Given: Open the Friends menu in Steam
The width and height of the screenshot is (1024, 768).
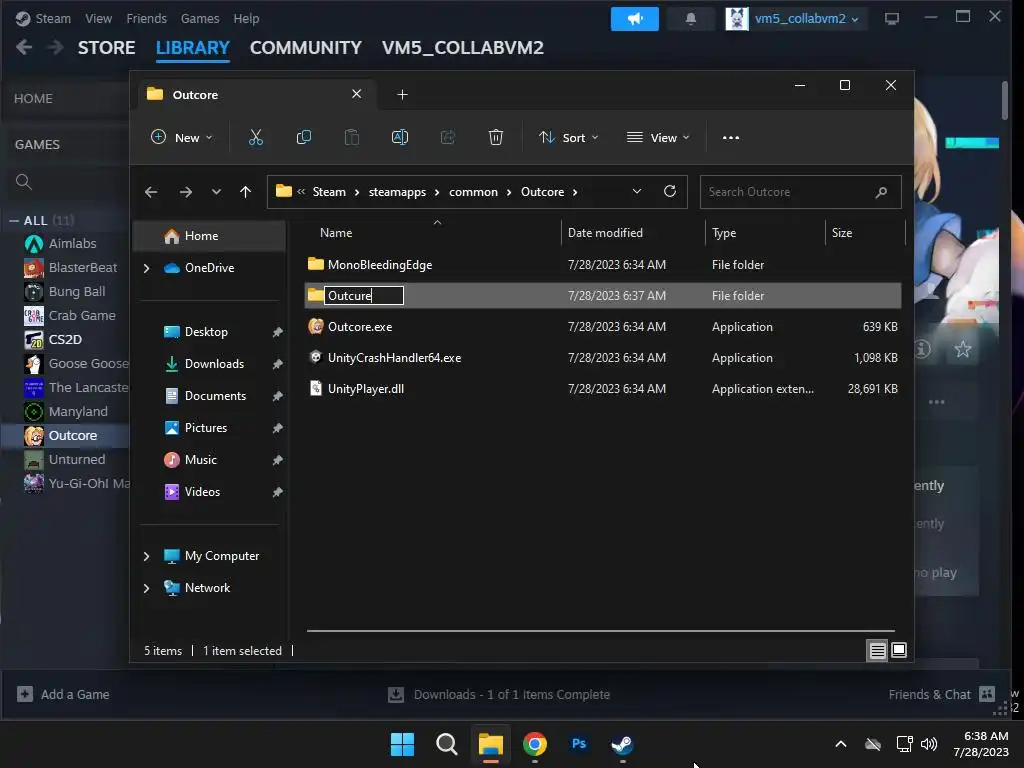Looking at the screenshot, I should (146, 18).
